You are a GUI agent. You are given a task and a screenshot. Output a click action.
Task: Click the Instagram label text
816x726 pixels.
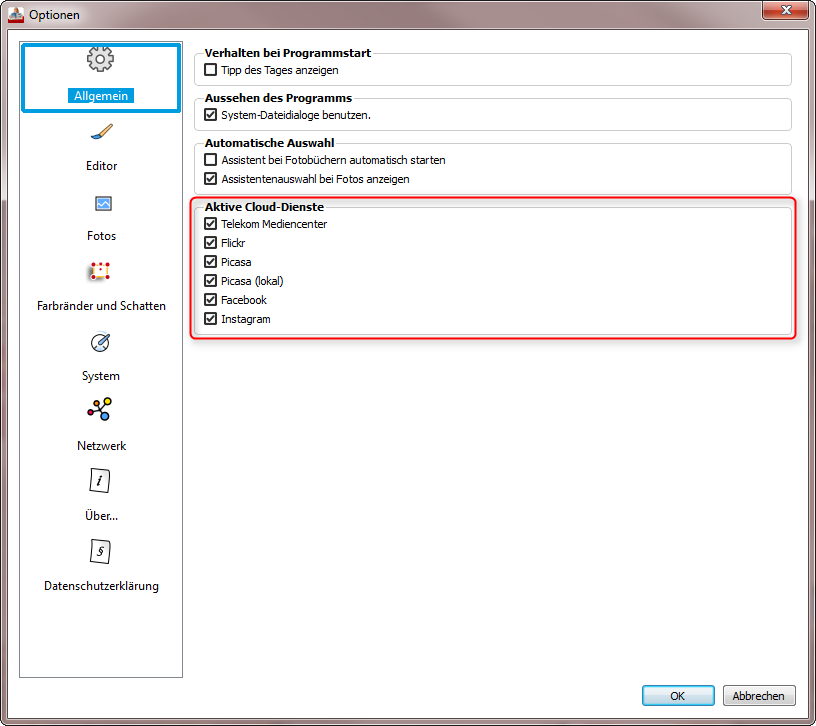pos(246,319)
